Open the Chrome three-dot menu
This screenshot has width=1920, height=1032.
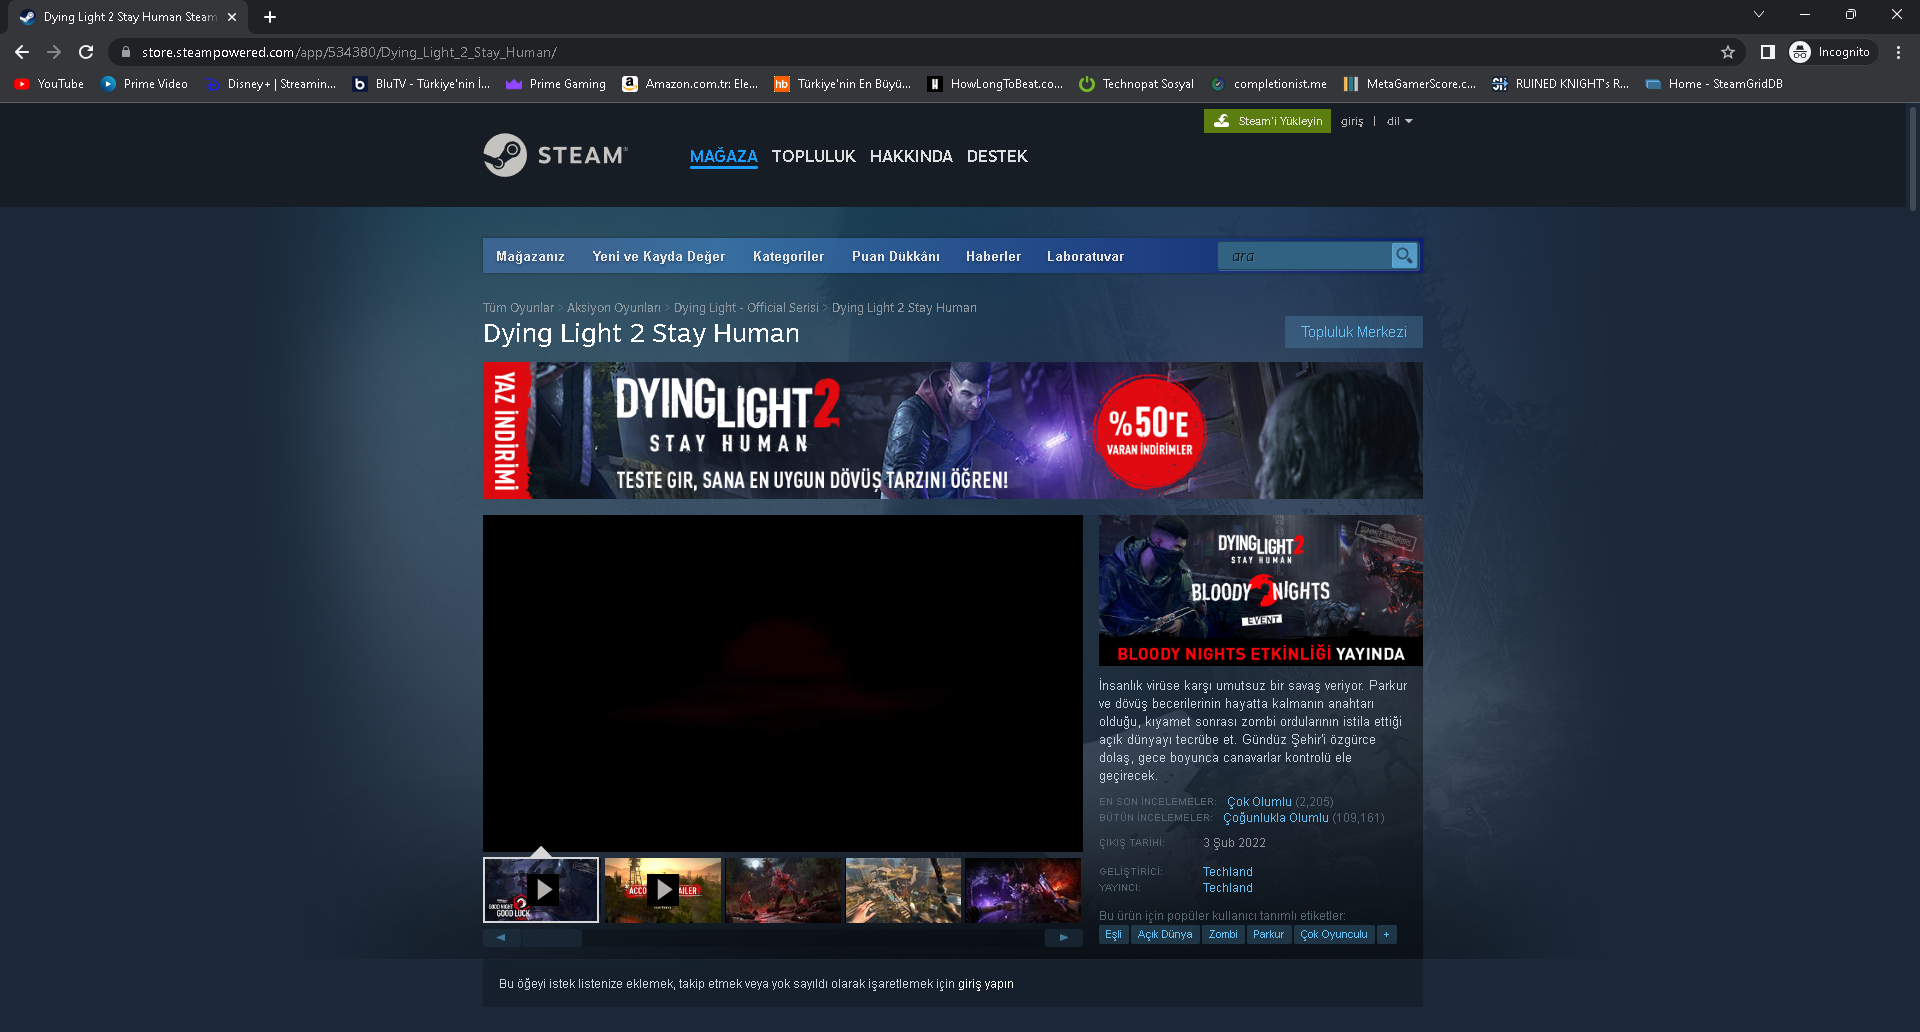pyautogui.click(x=1898, y=52)
